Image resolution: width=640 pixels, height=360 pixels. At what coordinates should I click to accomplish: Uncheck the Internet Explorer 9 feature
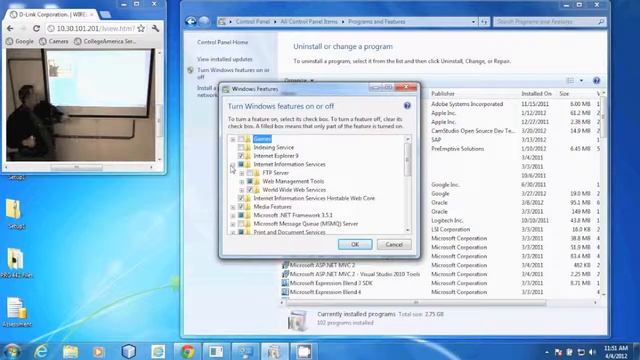tap(241, 156)
